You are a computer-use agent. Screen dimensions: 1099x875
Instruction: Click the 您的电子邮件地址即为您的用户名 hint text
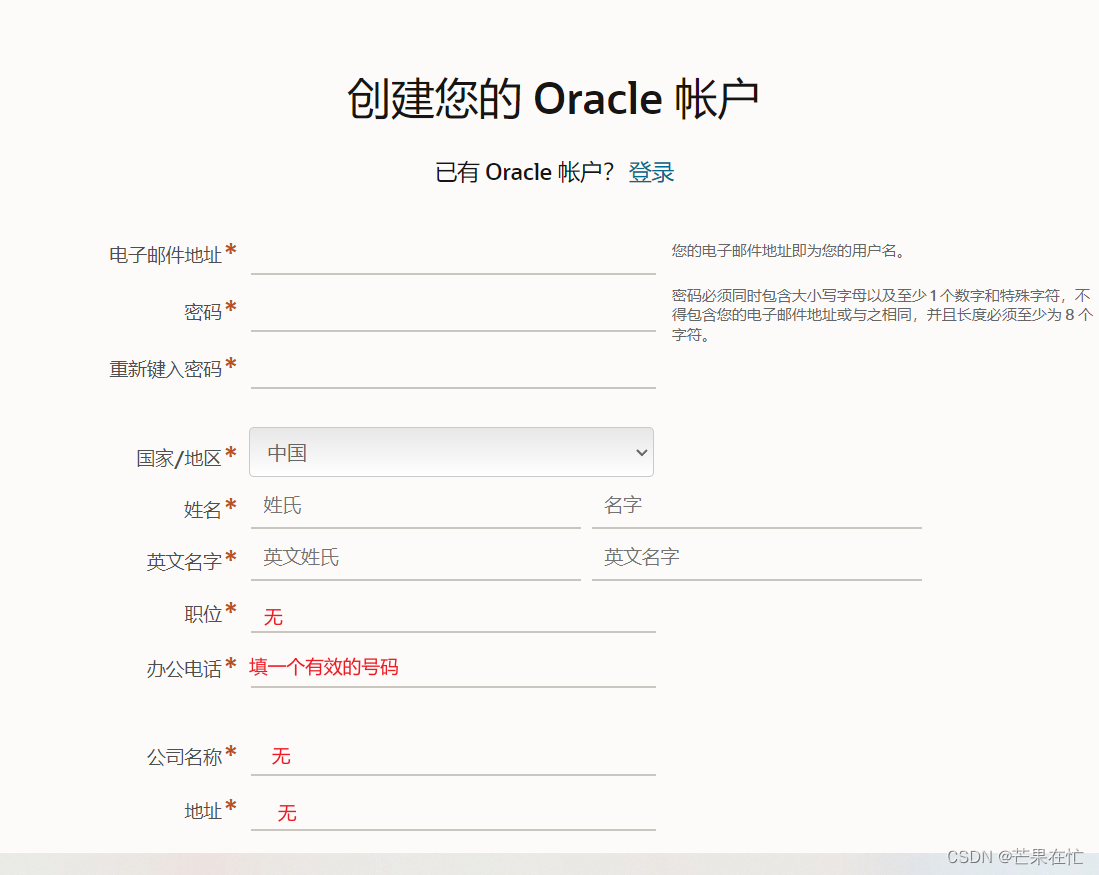click(789, 251)
